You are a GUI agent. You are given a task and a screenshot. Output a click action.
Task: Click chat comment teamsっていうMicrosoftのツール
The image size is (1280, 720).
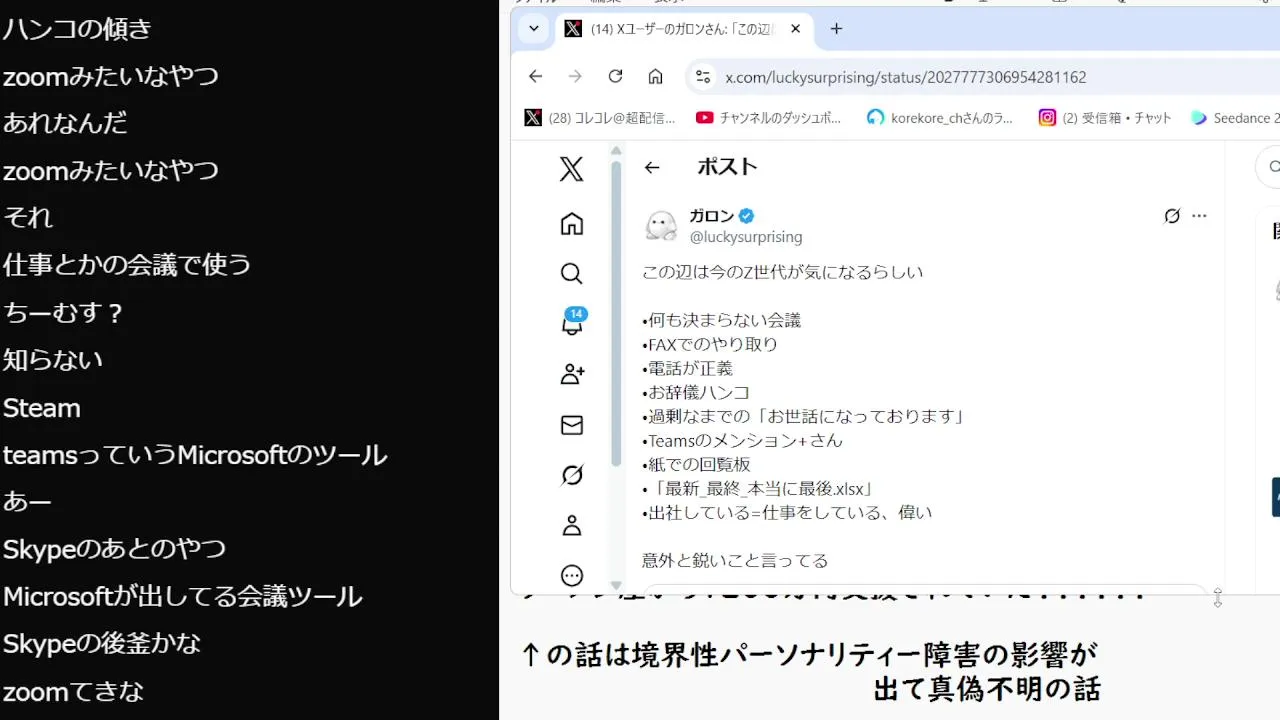click(195, 455)
